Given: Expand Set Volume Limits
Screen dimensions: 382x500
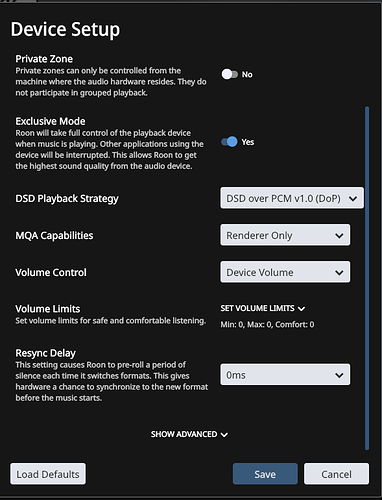Looking at the screenshot, I should coord(263,308).
